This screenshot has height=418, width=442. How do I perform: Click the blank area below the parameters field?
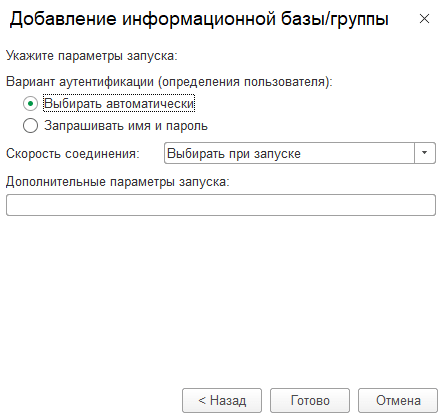click(x=221, y=300)
